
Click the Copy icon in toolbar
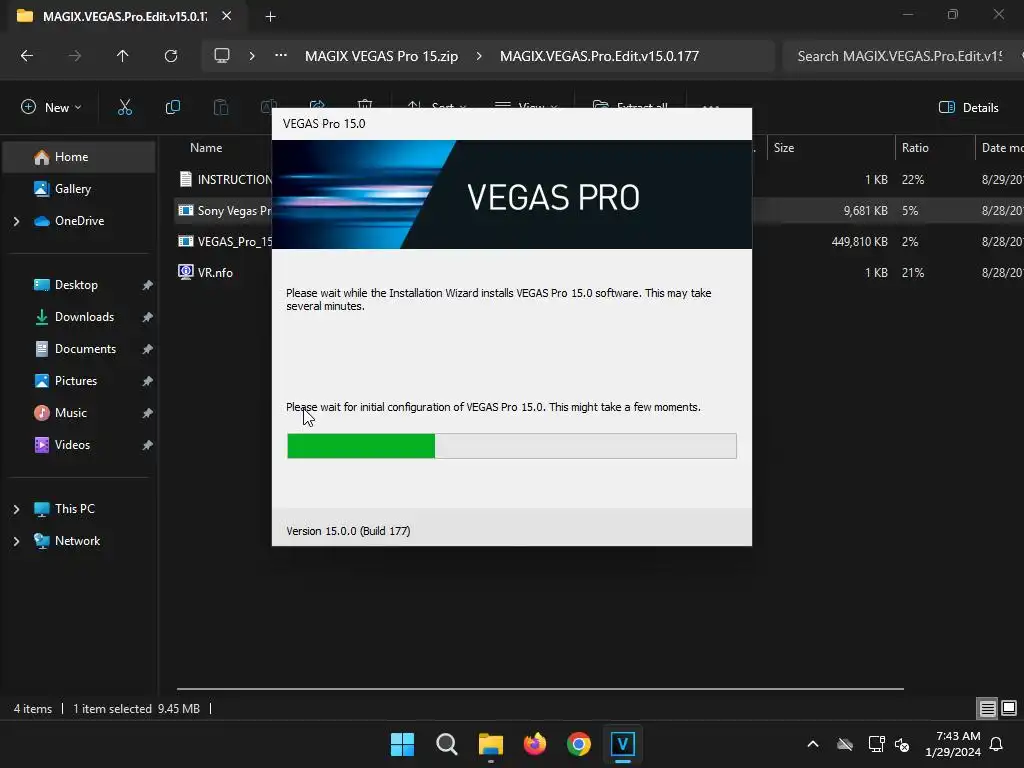coord(172,107)
